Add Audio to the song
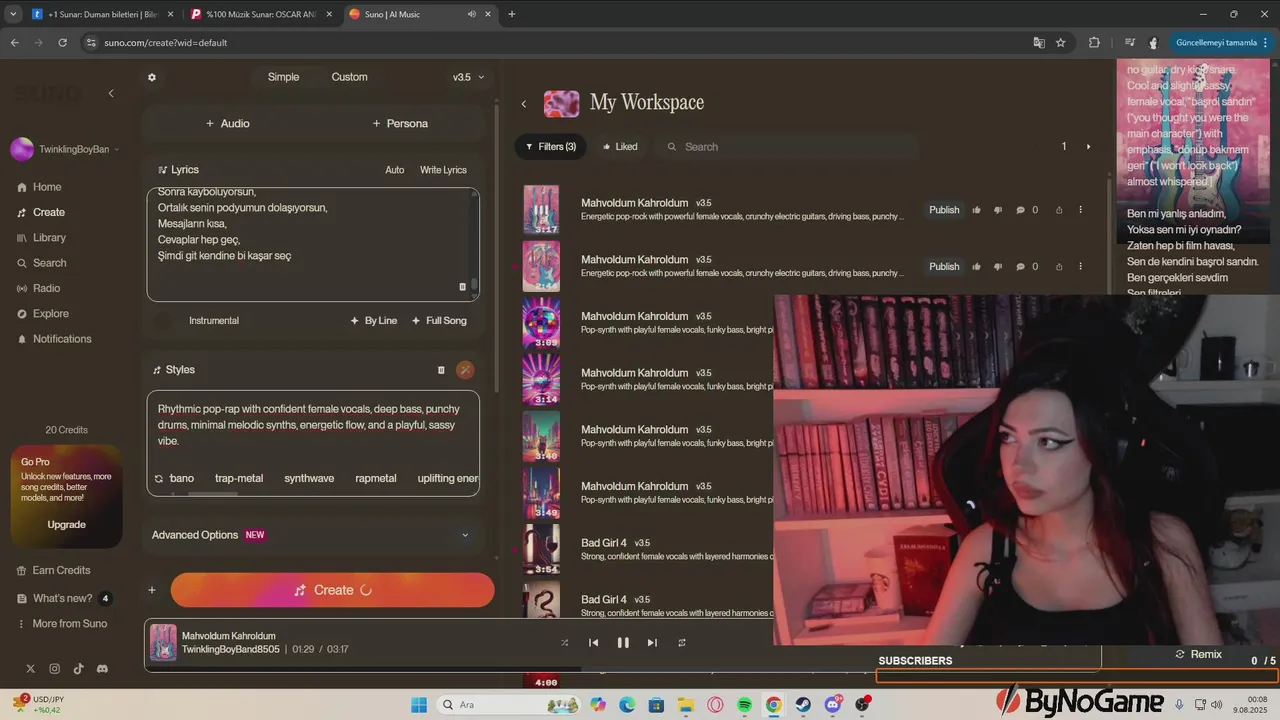Image resolution: width=1280 pixels, height=720 pixels. pyautogui.click(x=227, y=124)
